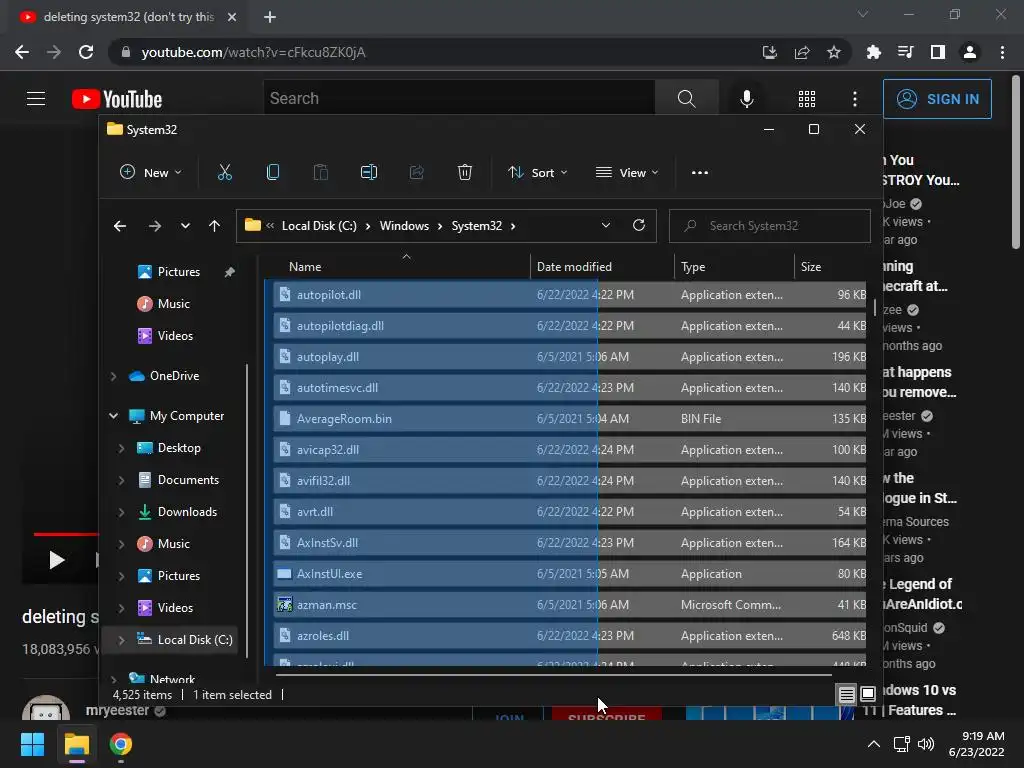Reload the Chrome page
This screenshot has height=768, width=1024.
(x=86, y=52)
